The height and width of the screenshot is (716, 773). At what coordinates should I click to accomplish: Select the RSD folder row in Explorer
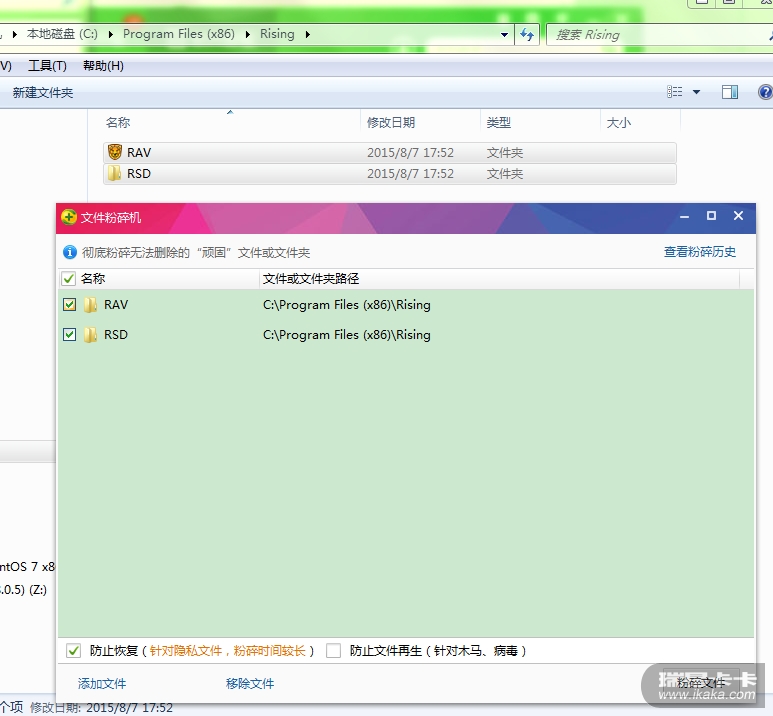[x=389, y=174]
